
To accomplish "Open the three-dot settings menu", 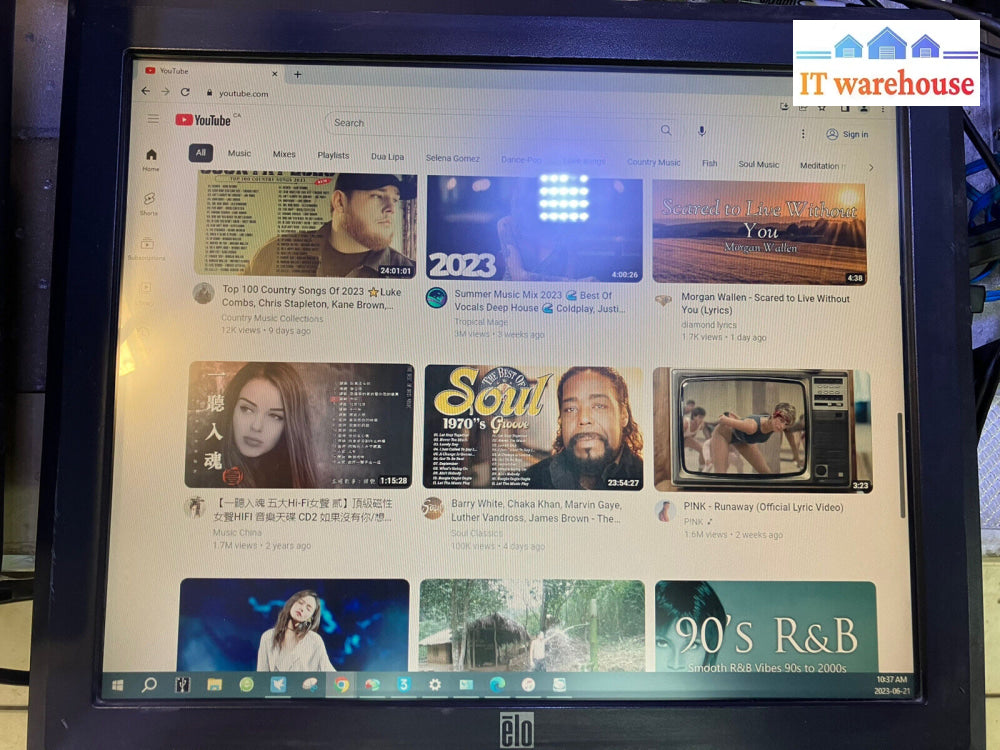I will [x=802, y=133].
